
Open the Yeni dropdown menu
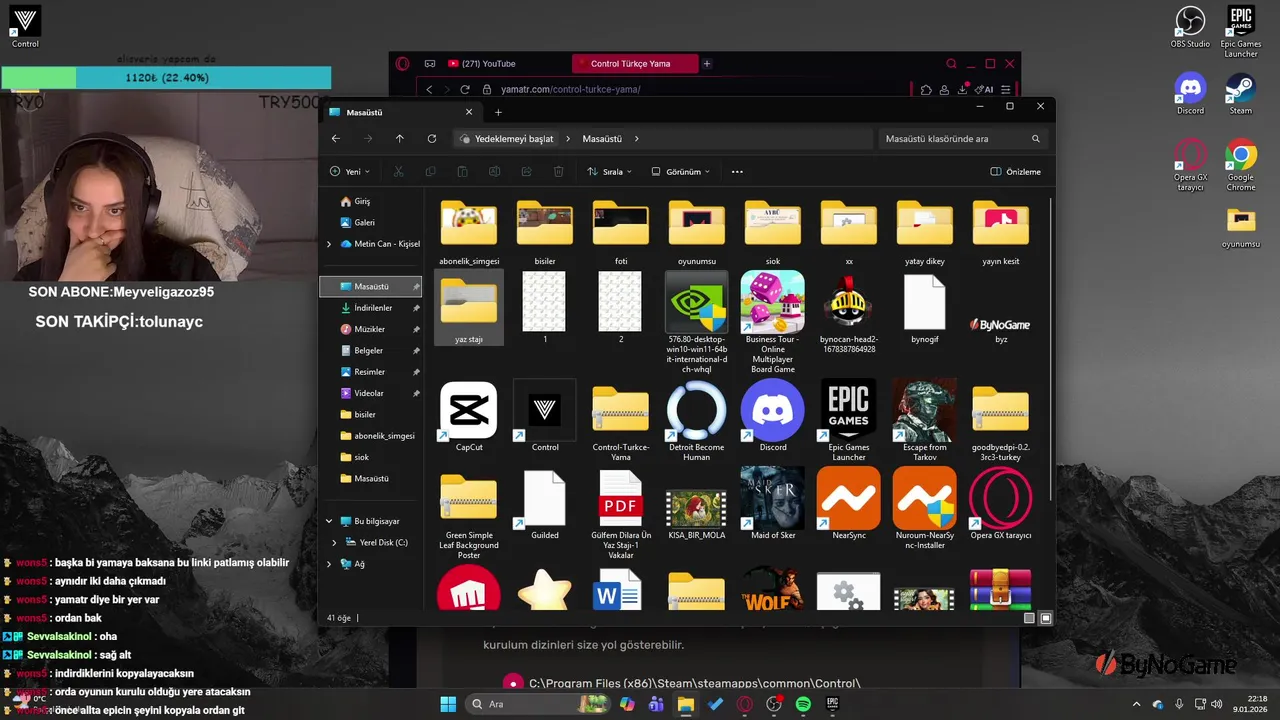[350, 172]
